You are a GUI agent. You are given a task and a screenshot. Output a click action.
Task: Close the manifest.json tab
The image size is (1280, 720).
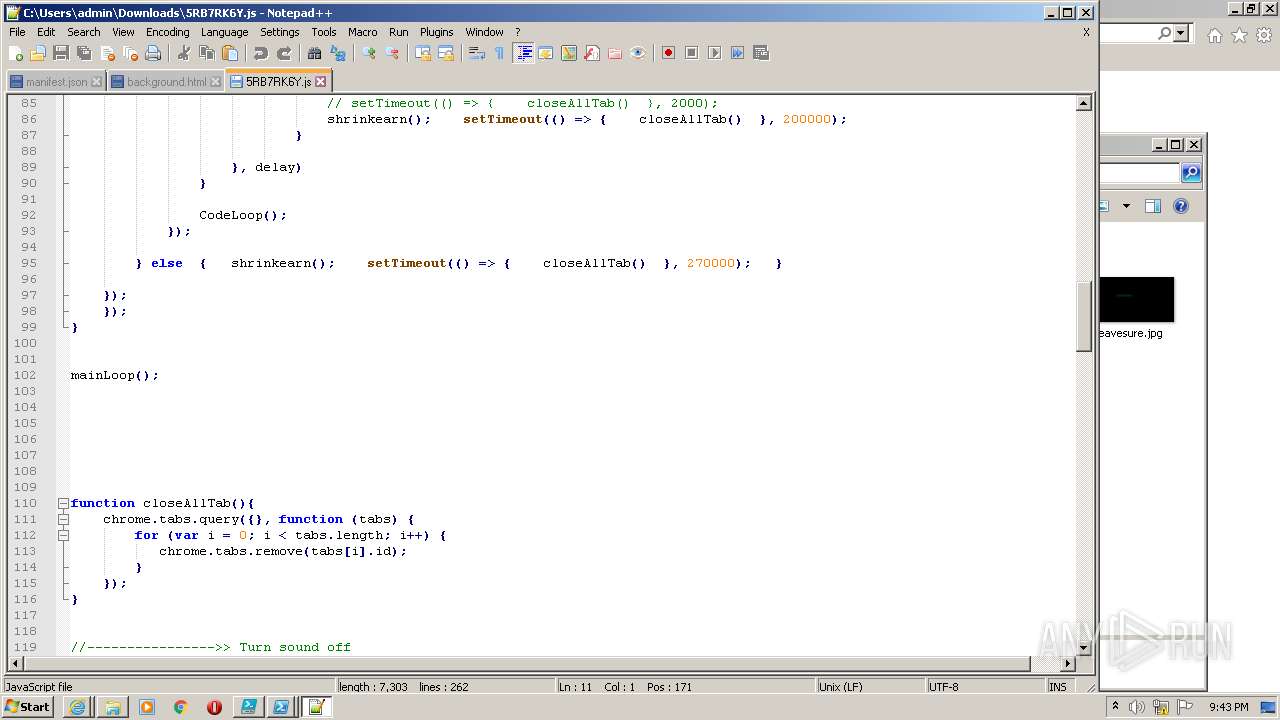click(x=97, y=82)
